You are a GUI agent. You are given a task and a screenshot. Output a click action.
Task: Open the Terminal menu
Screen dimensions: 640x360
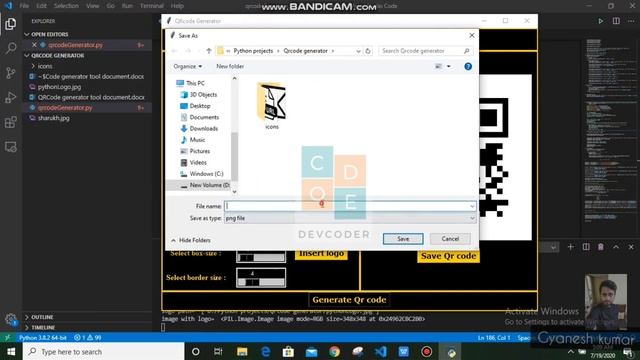pyautogui.click(x=151, y=6)
